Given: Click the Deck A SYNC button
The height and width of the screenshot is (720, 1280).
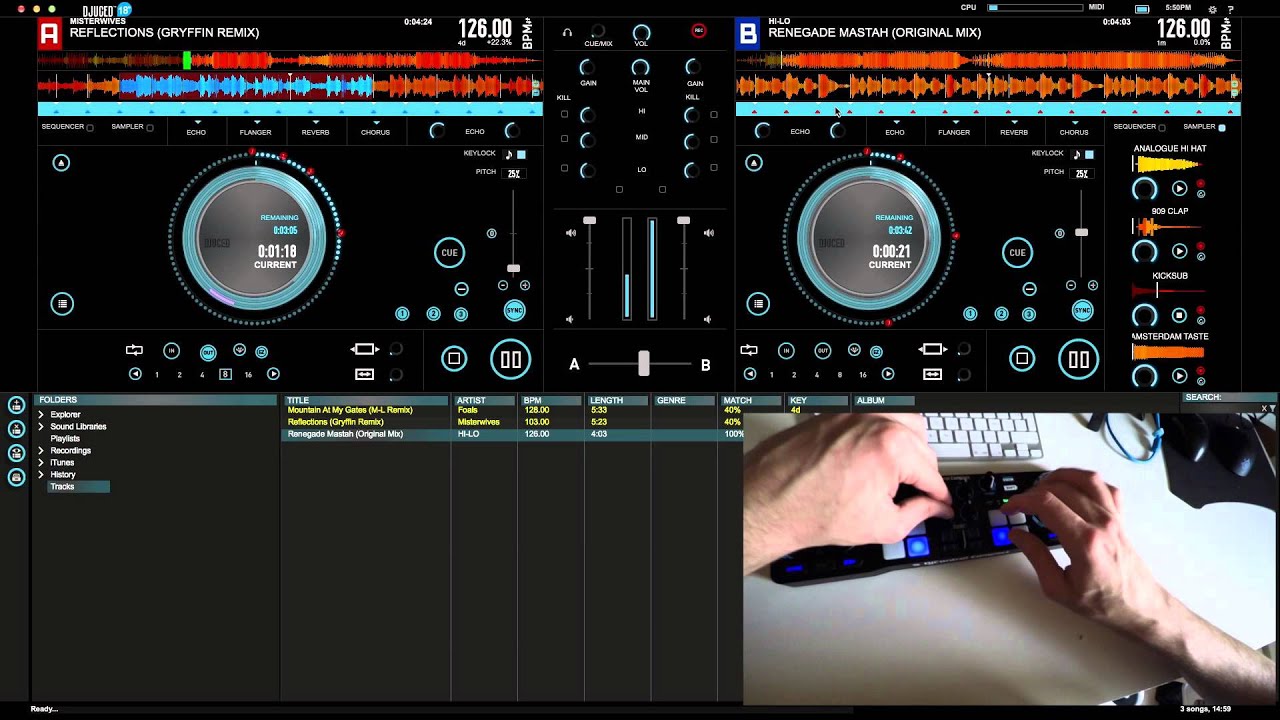Looking at the screenshot, I should tap(514, 311).
